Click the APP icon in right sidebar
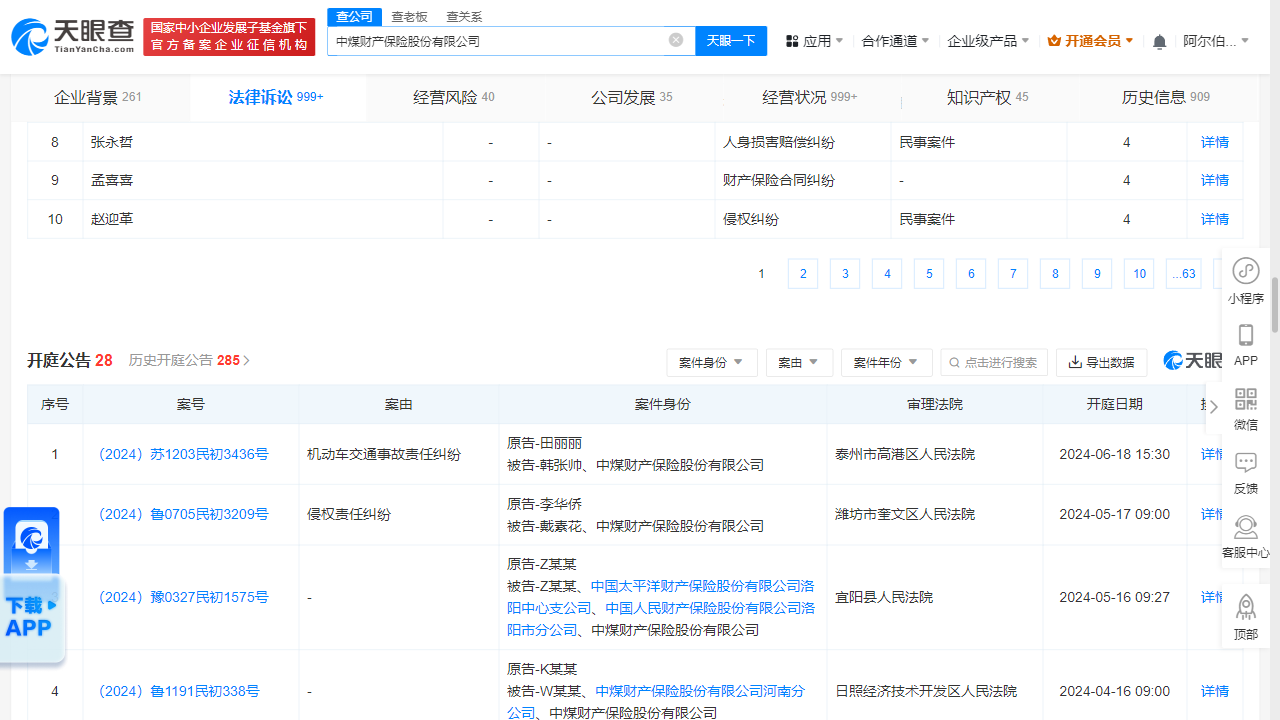 coord(1245,342)
